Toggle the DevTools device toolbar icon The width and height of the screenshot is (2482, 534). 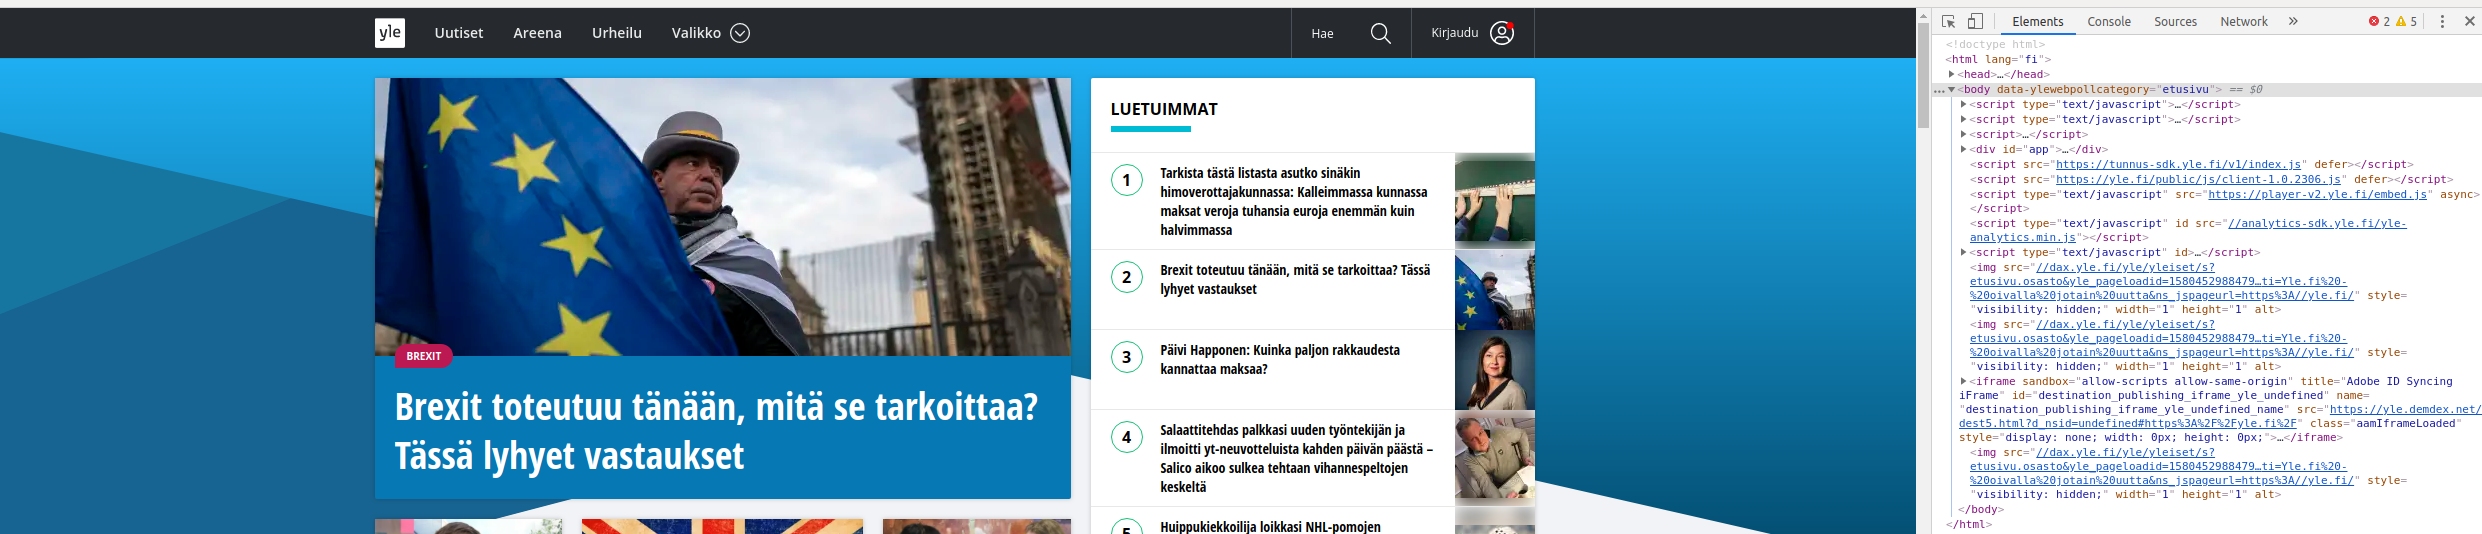pos(1975,21)
